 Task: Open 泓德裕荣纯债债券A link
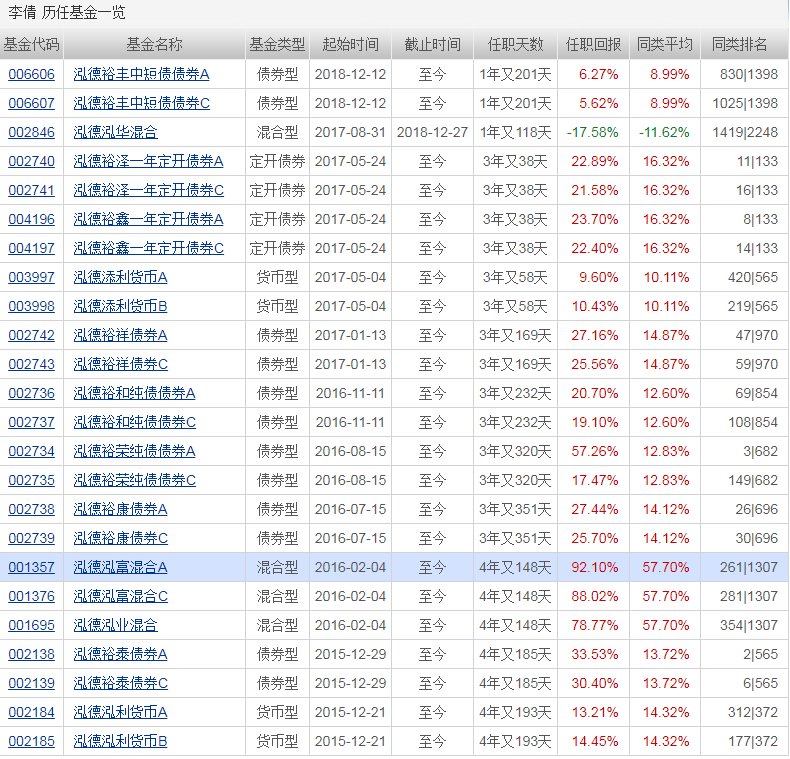135,451
